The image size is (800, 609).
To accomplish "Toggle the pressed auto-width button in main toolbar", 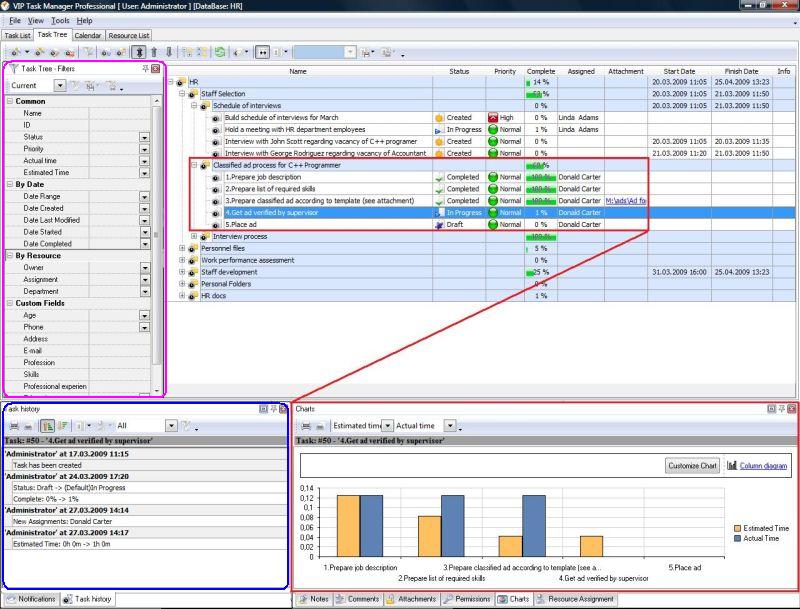I will 262,51.
